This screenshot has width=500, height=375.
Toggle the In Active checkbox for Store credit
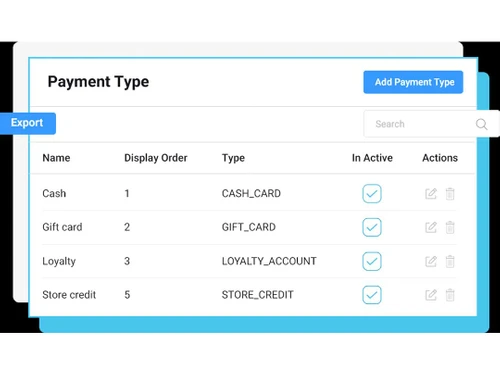pos(372,295)
